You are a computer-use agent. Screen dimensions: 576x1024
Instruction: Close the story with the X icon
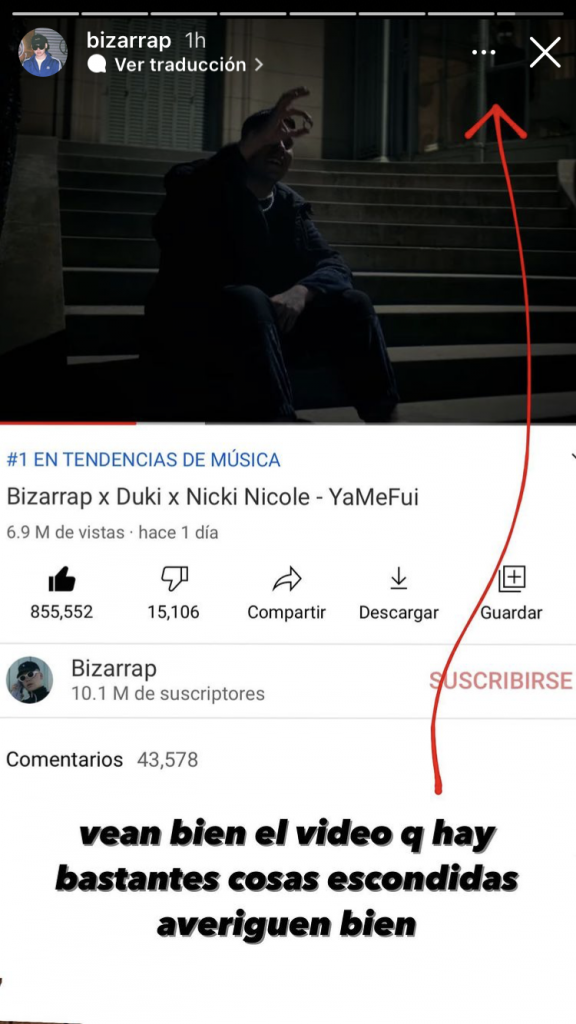click(x=545, y=52)
